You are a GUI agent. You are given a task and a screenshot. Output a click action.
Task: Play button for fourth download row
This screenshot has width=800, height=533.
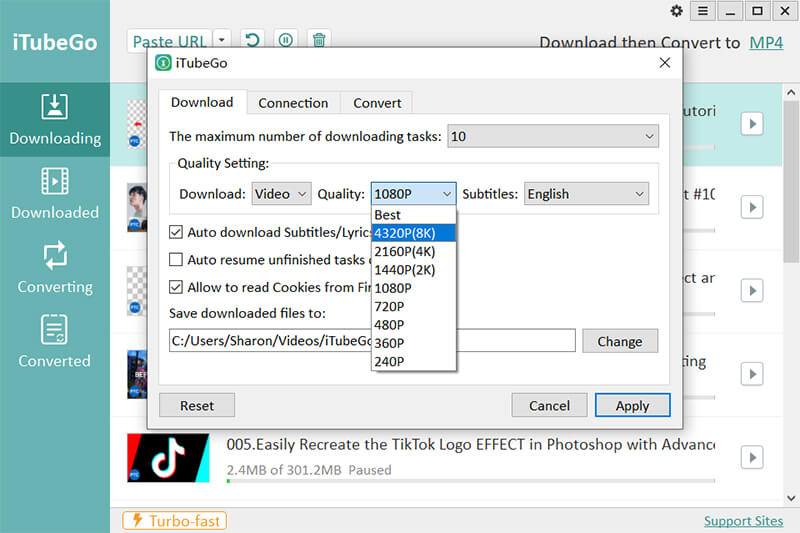click(x=752, y=374)
